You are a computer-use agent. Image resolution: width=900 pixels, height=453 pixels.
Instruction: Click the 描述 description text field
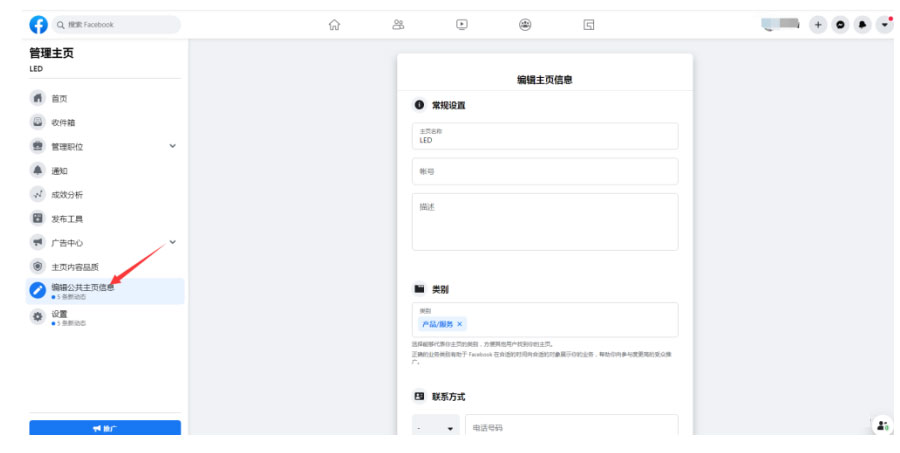545,221
